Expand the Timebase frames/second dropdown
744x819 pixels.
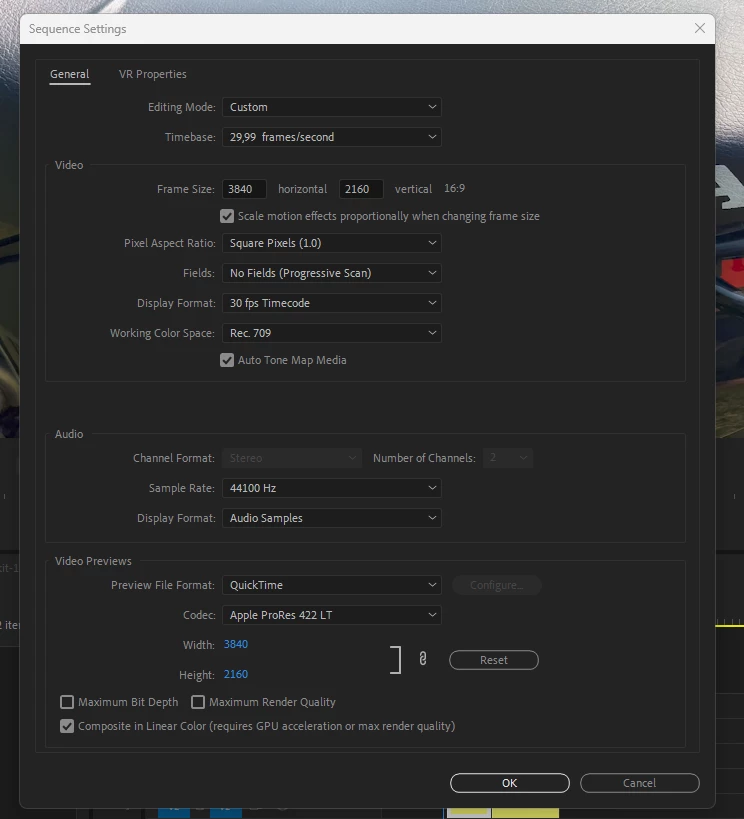332,137
